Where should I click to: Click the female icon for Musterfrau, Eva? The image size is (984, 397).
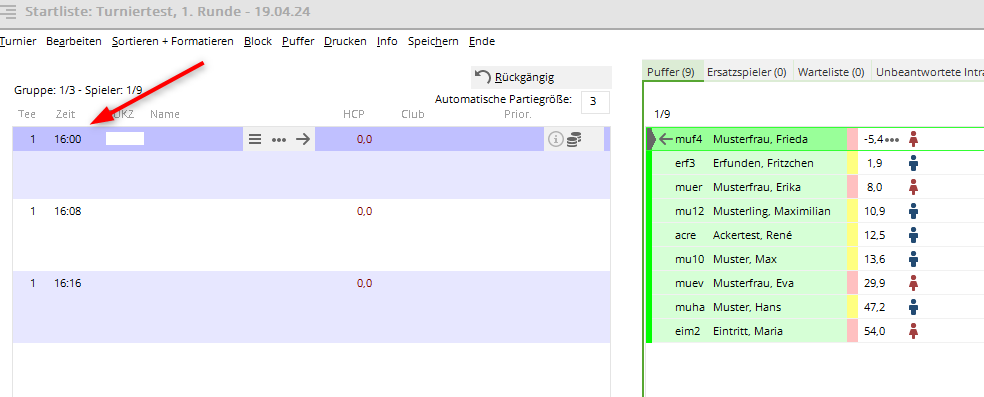click(914, 283)
